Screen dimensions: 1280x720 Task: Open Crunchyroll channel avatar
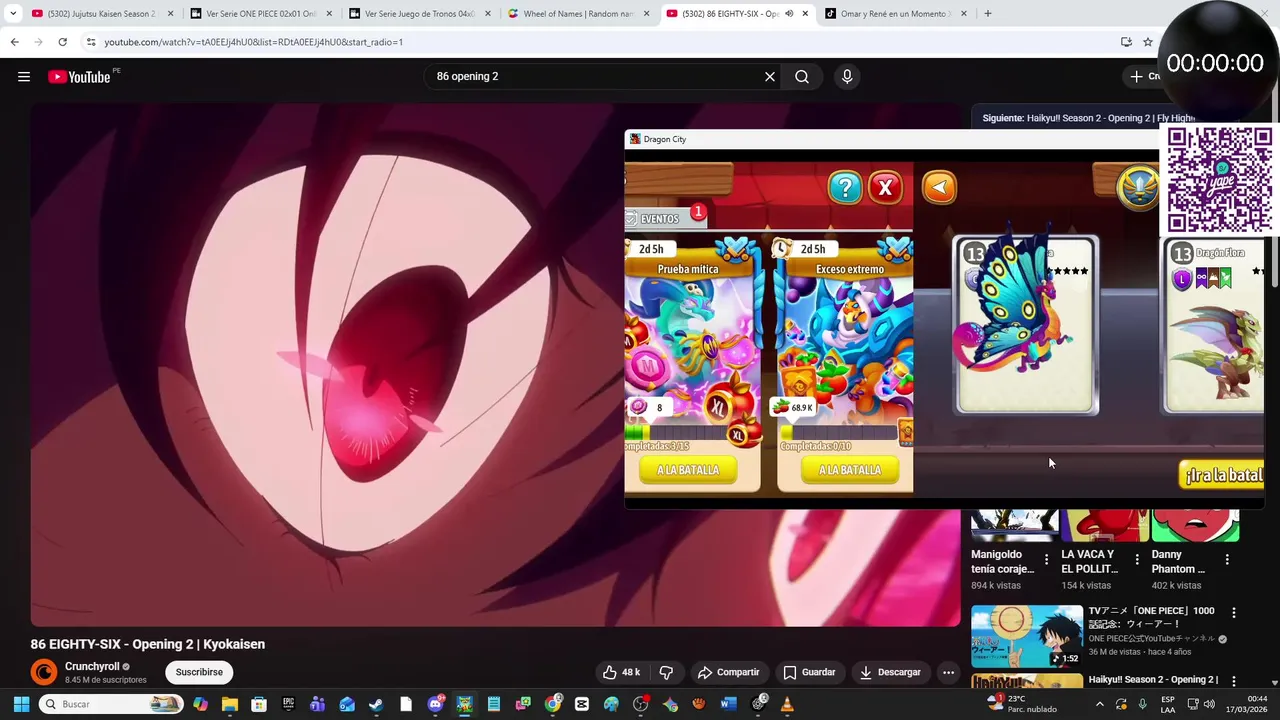[44, 672]
